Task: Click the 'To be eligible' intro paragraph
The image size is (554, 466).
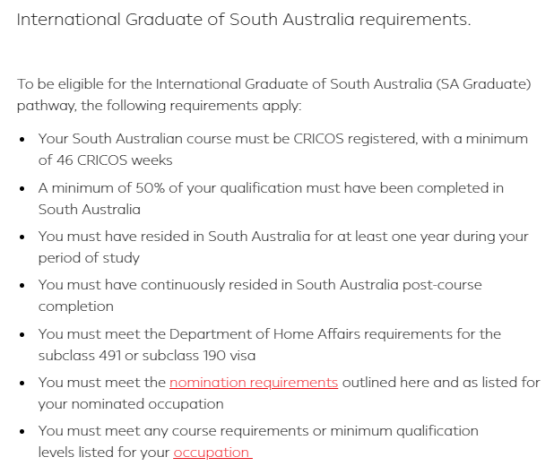Action: click(x=274, y=95)
